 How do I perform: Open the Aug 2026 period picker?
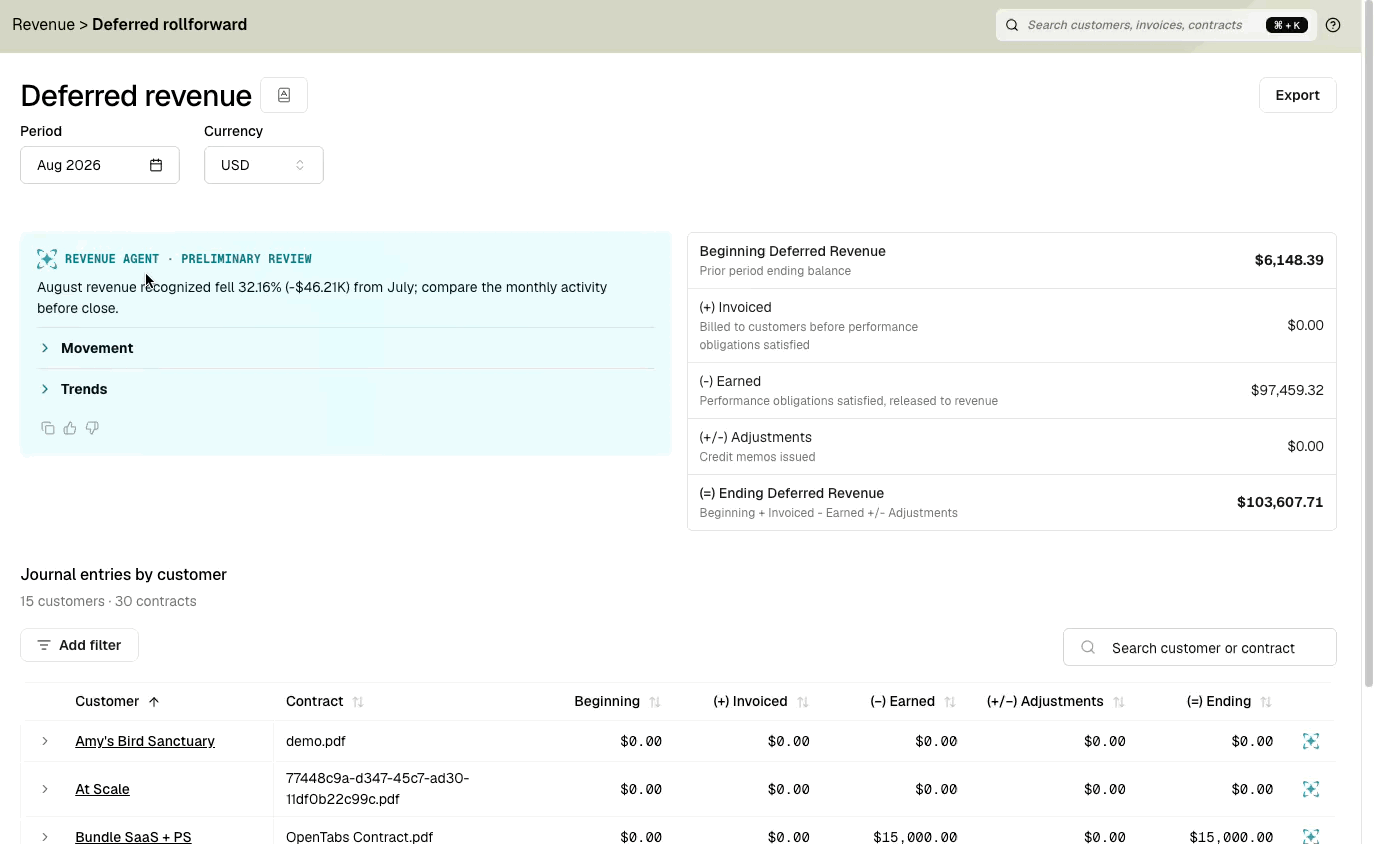point(100,165)
